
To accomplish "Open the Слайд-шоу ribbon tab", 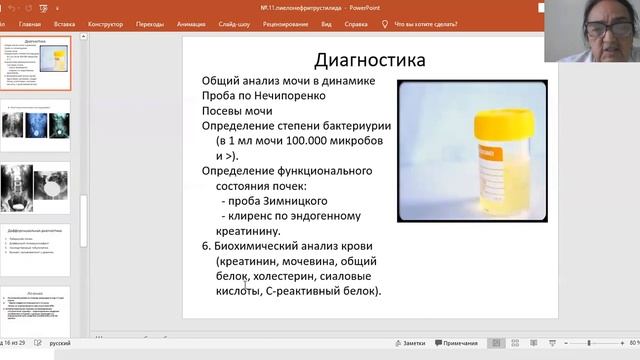I will (234, 24).
